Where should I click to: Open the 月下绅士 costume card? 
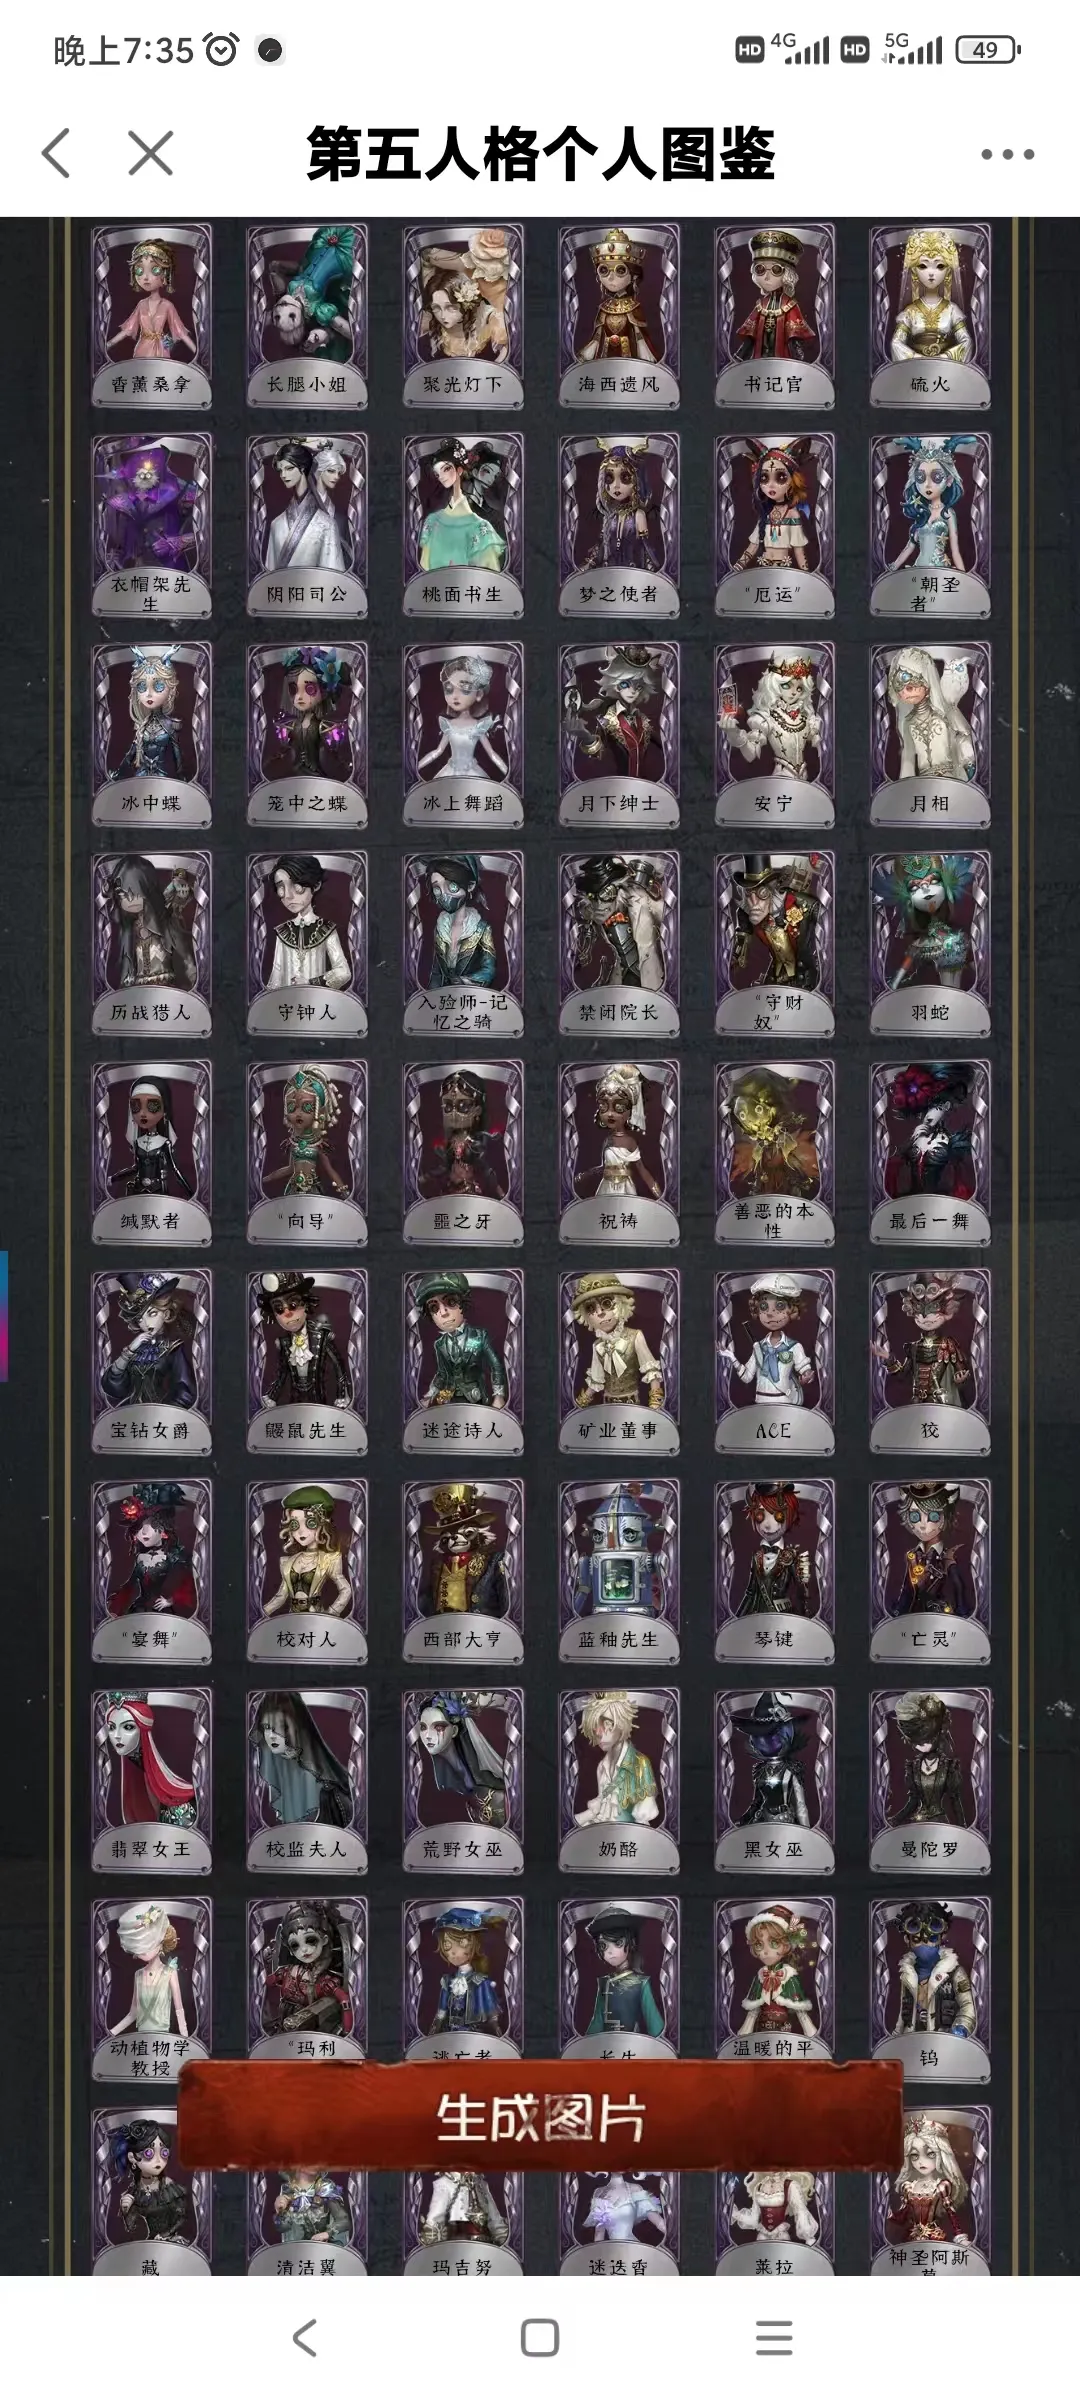[618, 735]
